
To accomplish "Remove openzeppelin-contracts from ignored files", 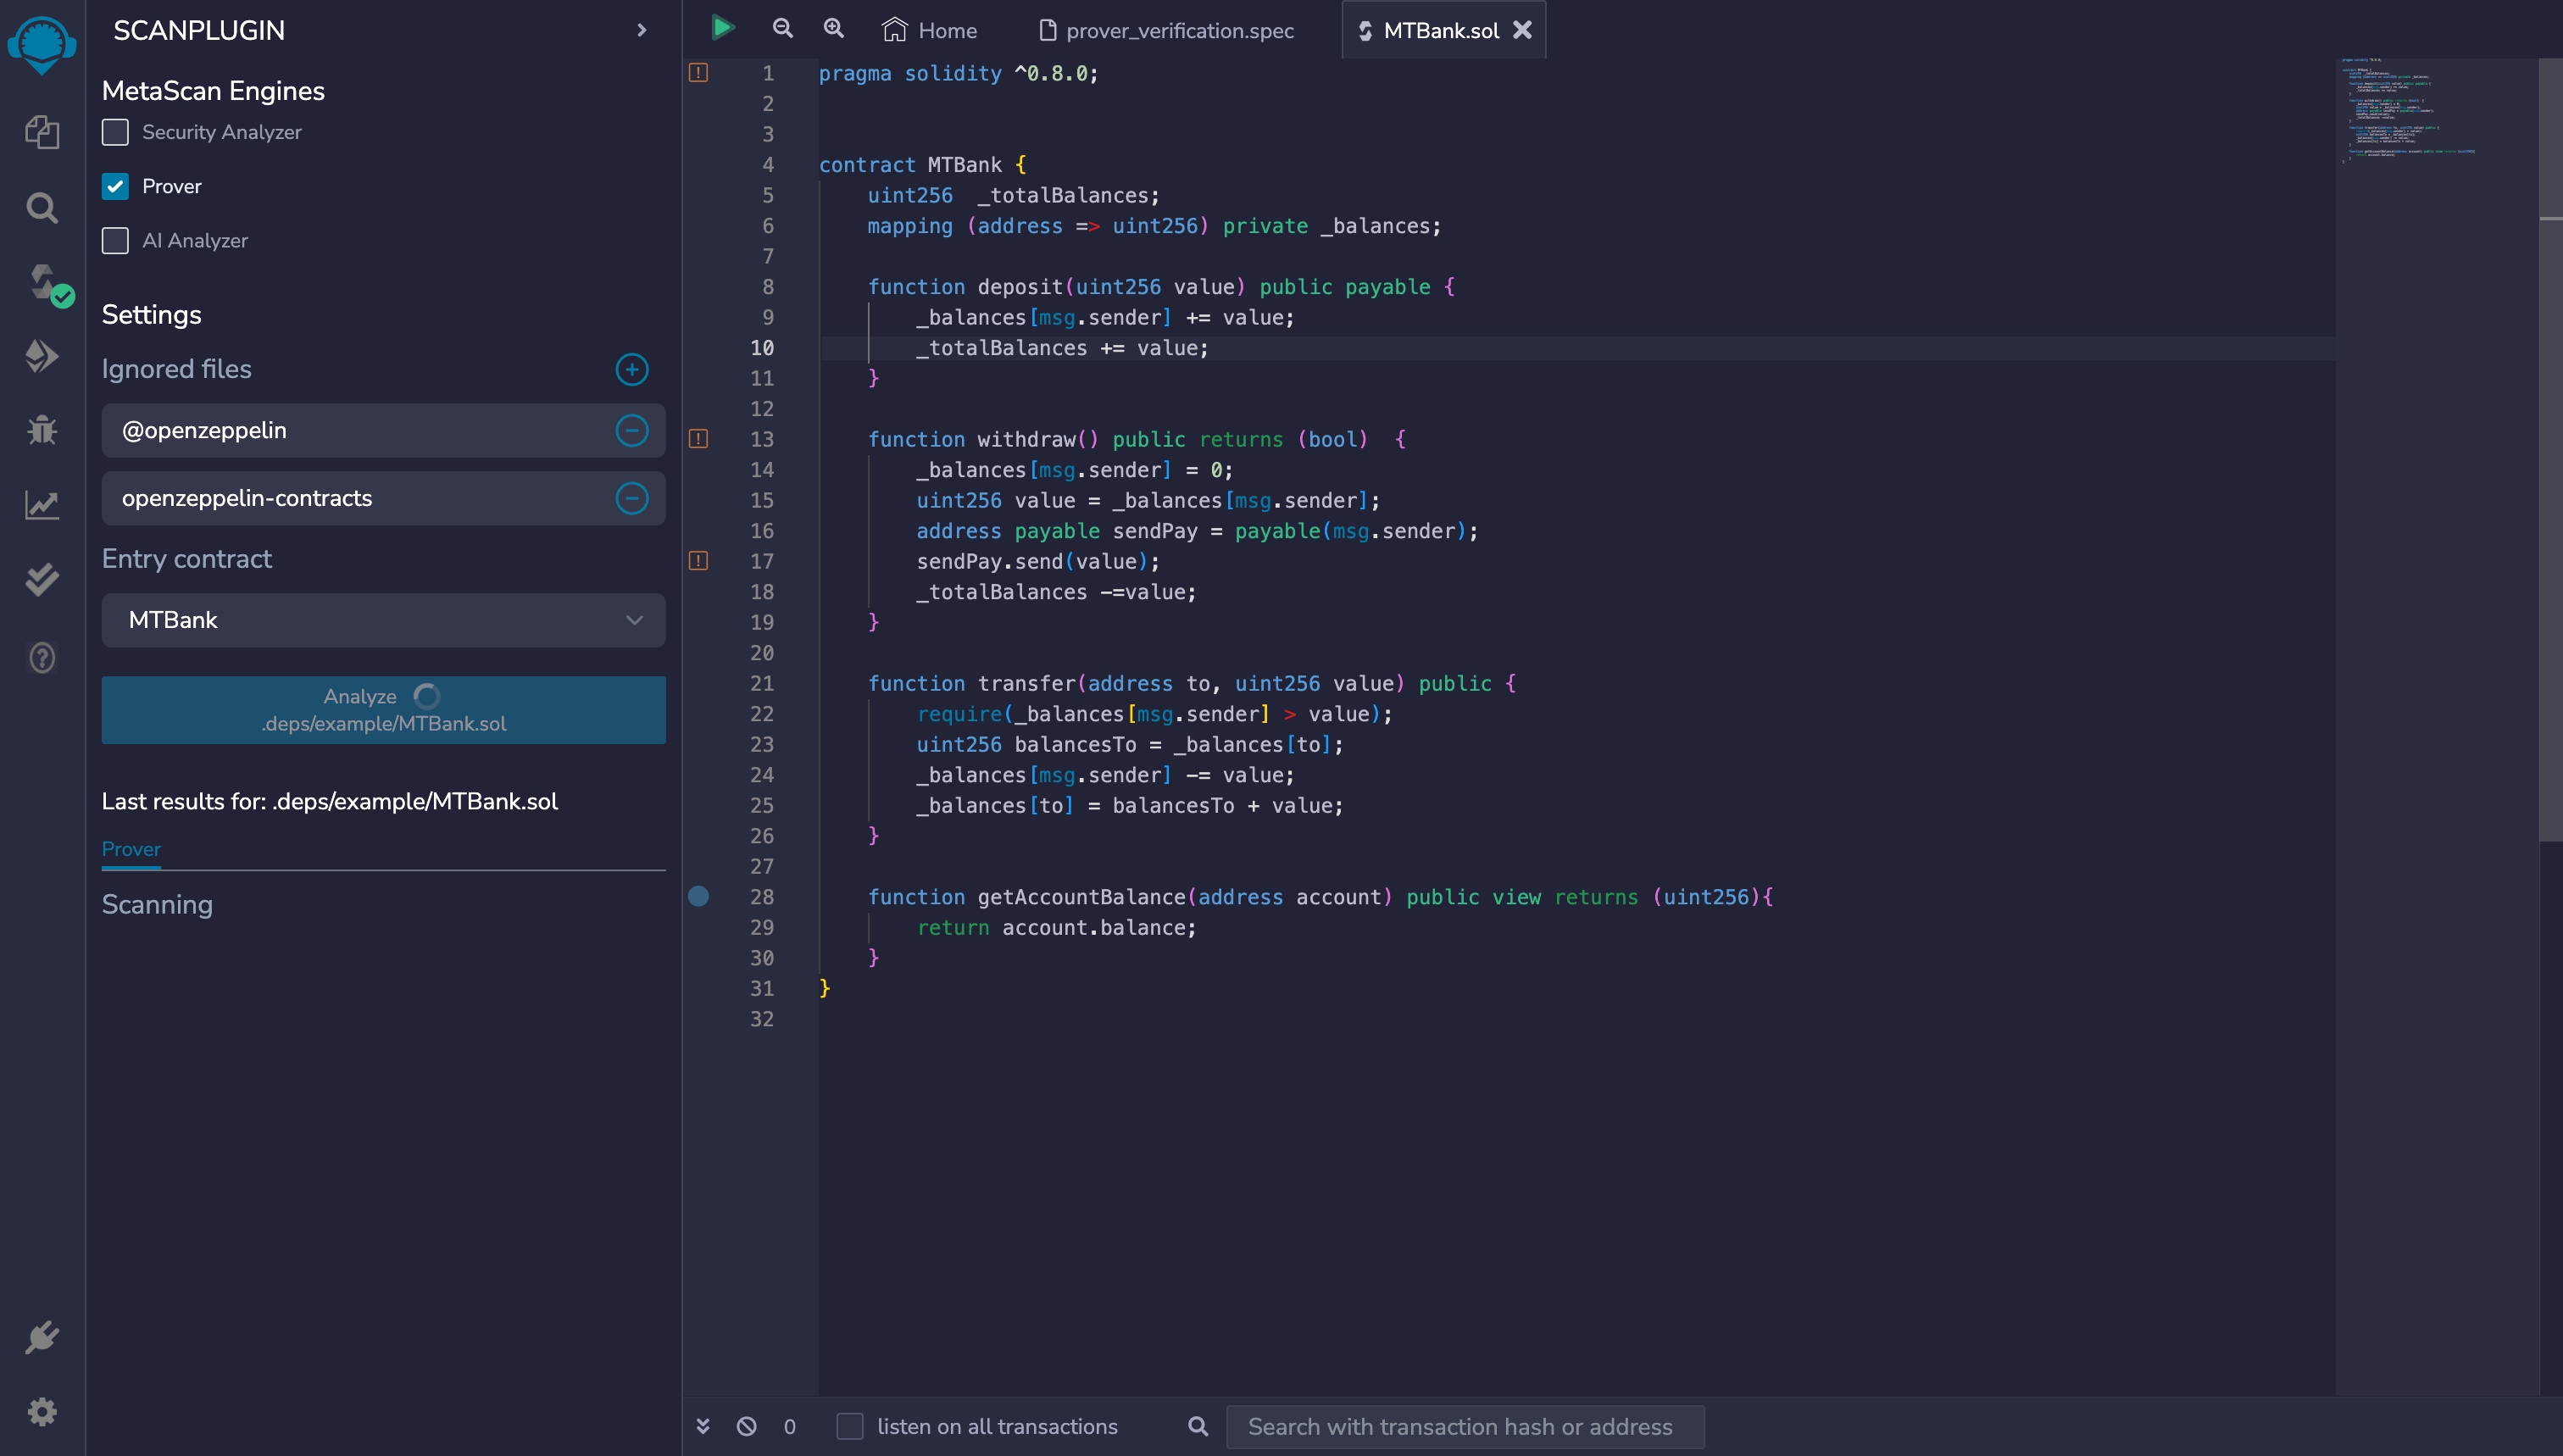I will [x=632, y=498].
